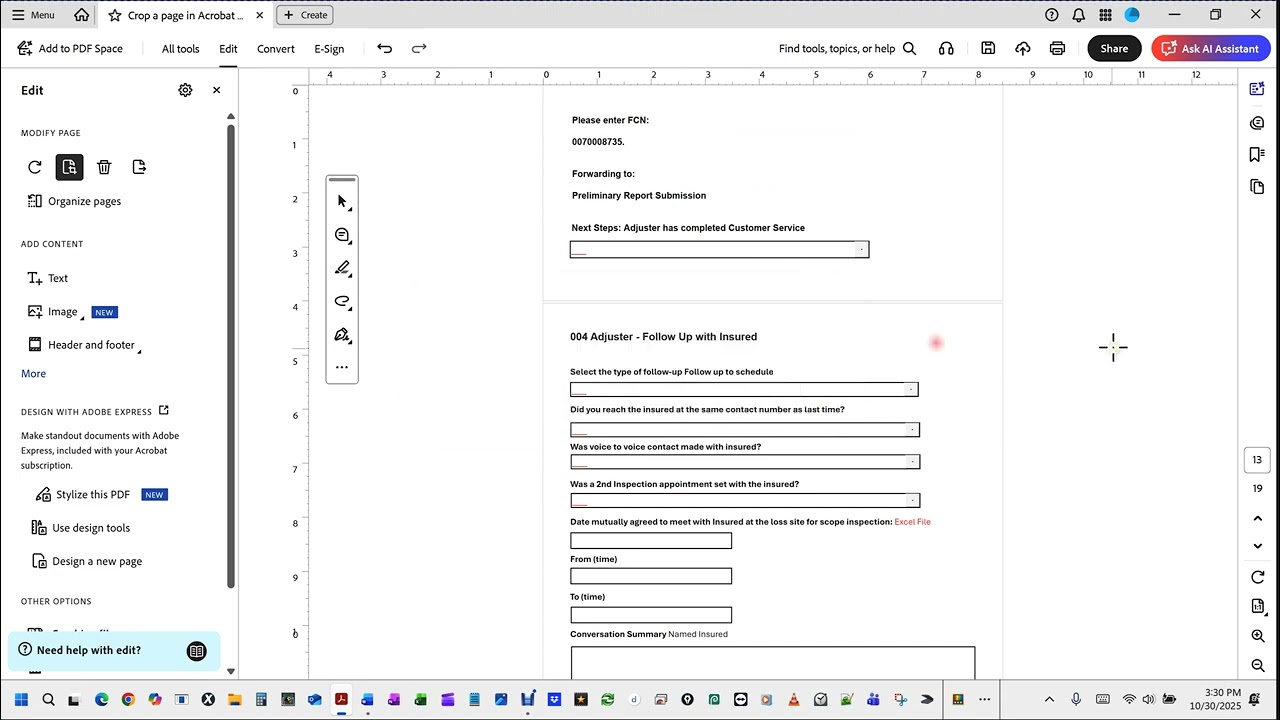Choose the Fill & Sign fountain pen tool
Image resolution: width=1280 pixels, height=720 pixels.
coord(342,335)
